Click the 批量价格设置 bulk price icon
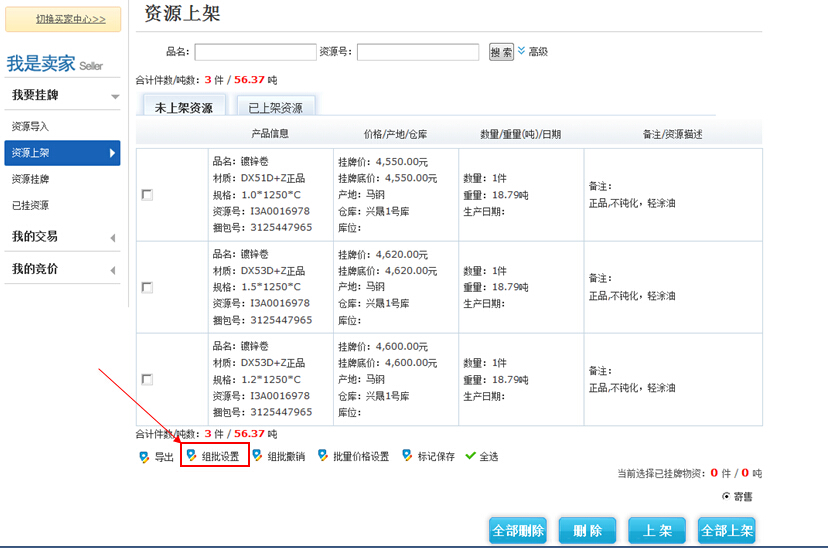Image resolution: width=828 pixels, height=548 pixels. [322, 455]
